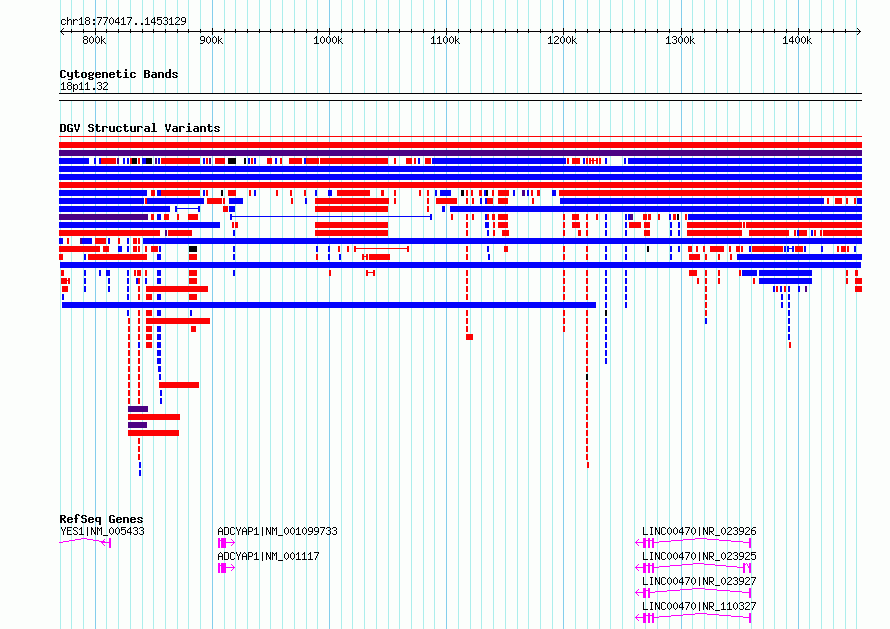Select the YES1|NM_005433 gene label
Image resolution: width=890 pixels, height=629 pixels.
[102, 531]
